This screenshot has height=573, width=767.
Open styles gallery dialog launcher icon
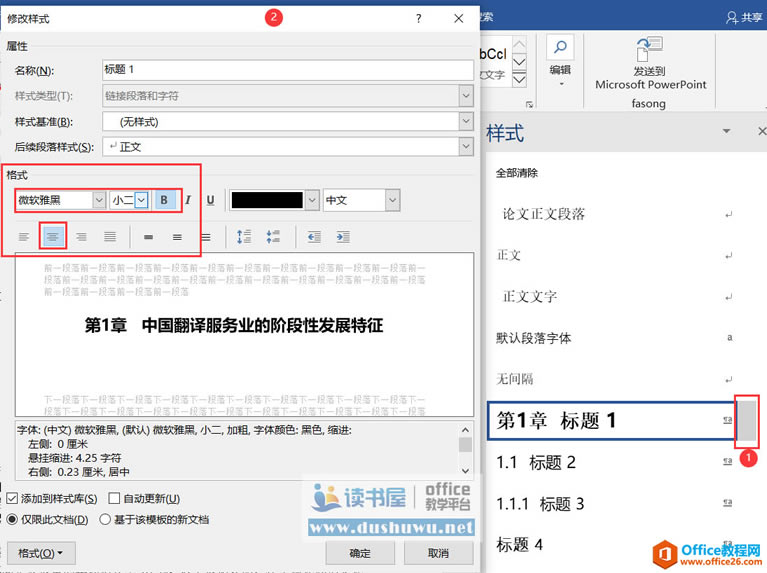(529, 104)
